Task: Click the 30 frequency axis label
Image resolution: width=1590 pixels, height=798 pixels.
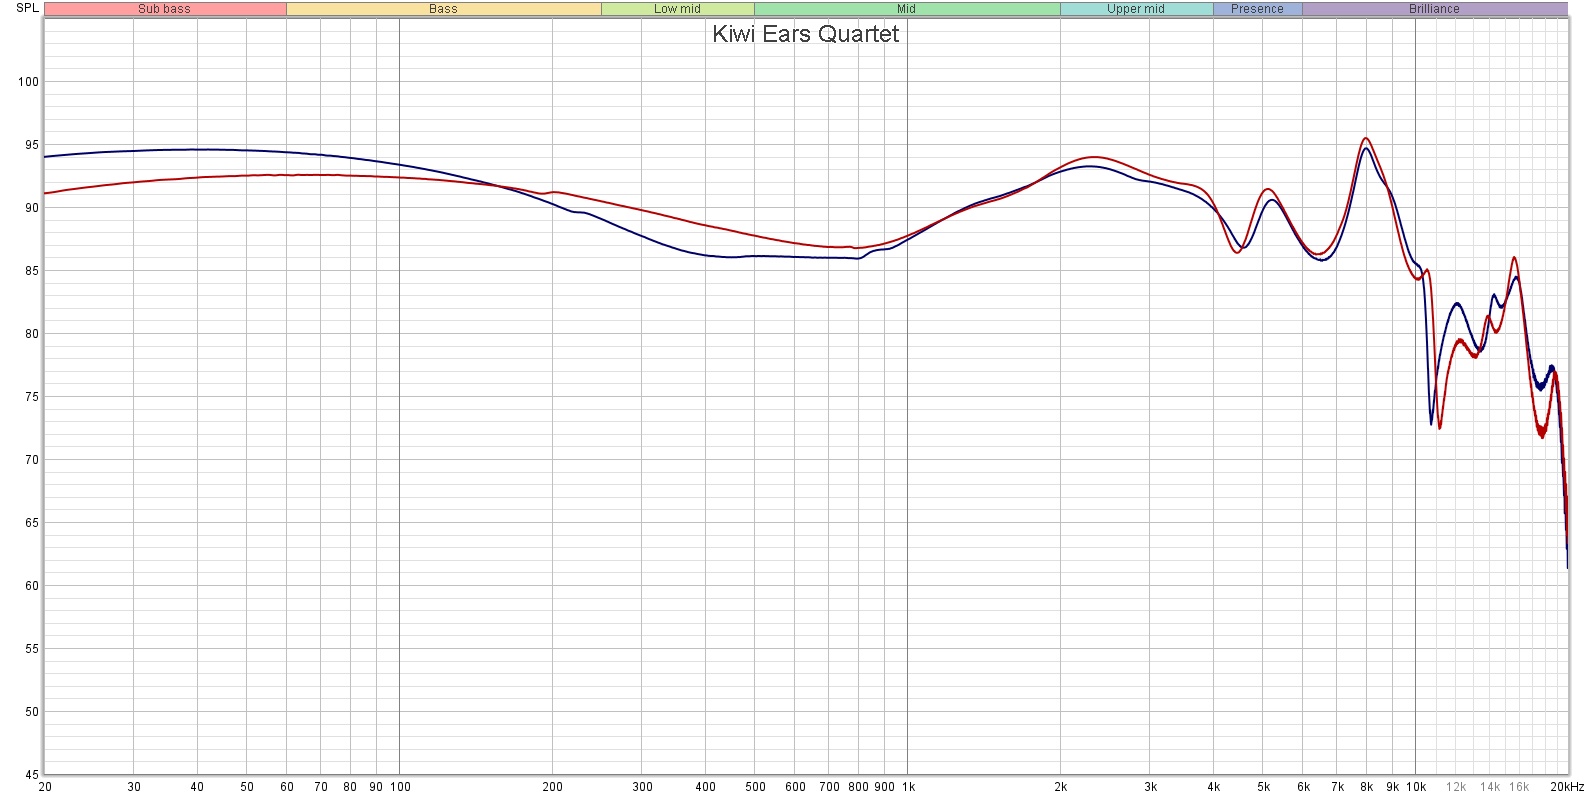Action: click(x=134, y=787)
